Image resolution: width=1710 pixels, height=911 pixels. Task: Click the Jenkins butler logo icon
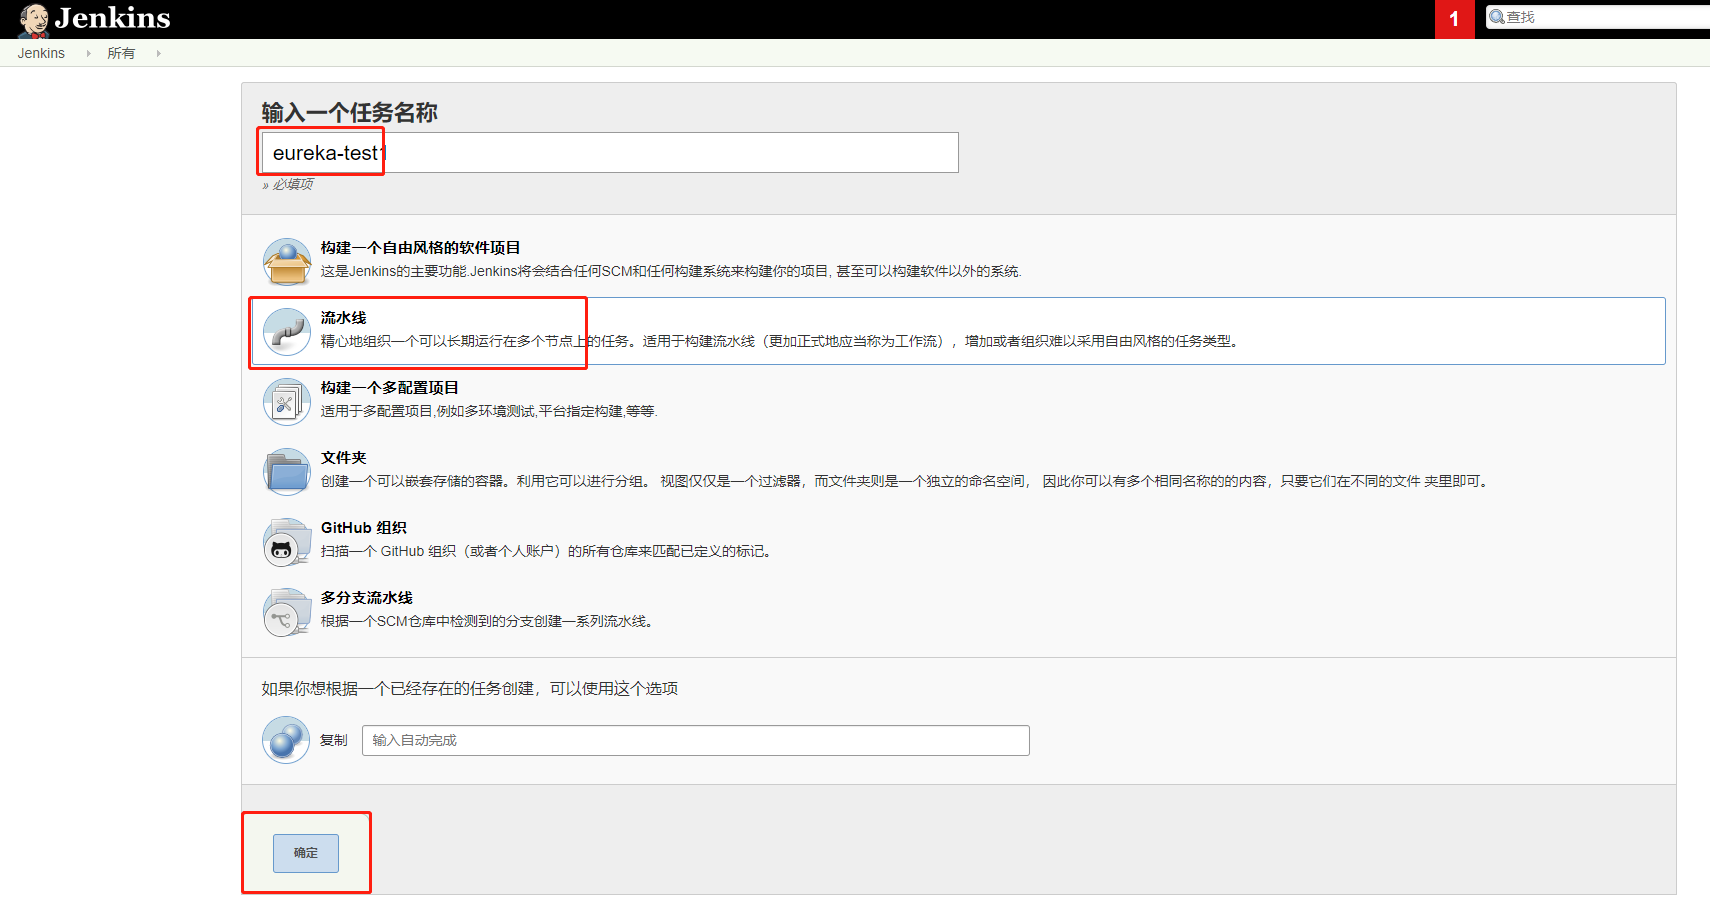click(35, 19)
